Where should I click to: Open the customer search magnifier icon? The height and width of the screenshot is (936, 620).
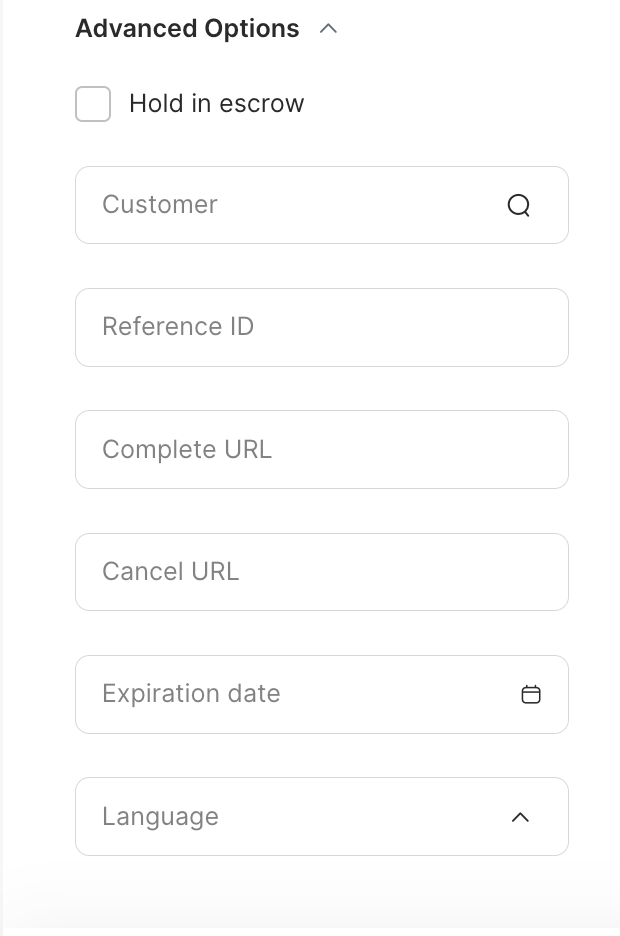[x=519, y=205]
